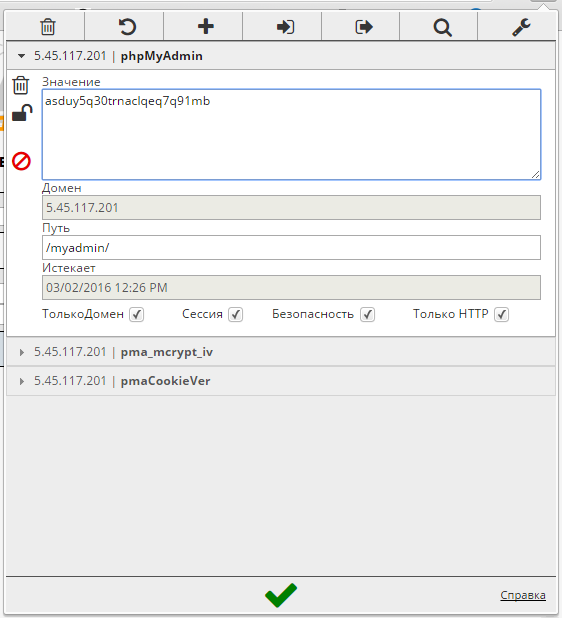The width and height of the screenshot is (562, 618).
Task: Open cookie search with the magnifier icon
Action: (442, 28)
